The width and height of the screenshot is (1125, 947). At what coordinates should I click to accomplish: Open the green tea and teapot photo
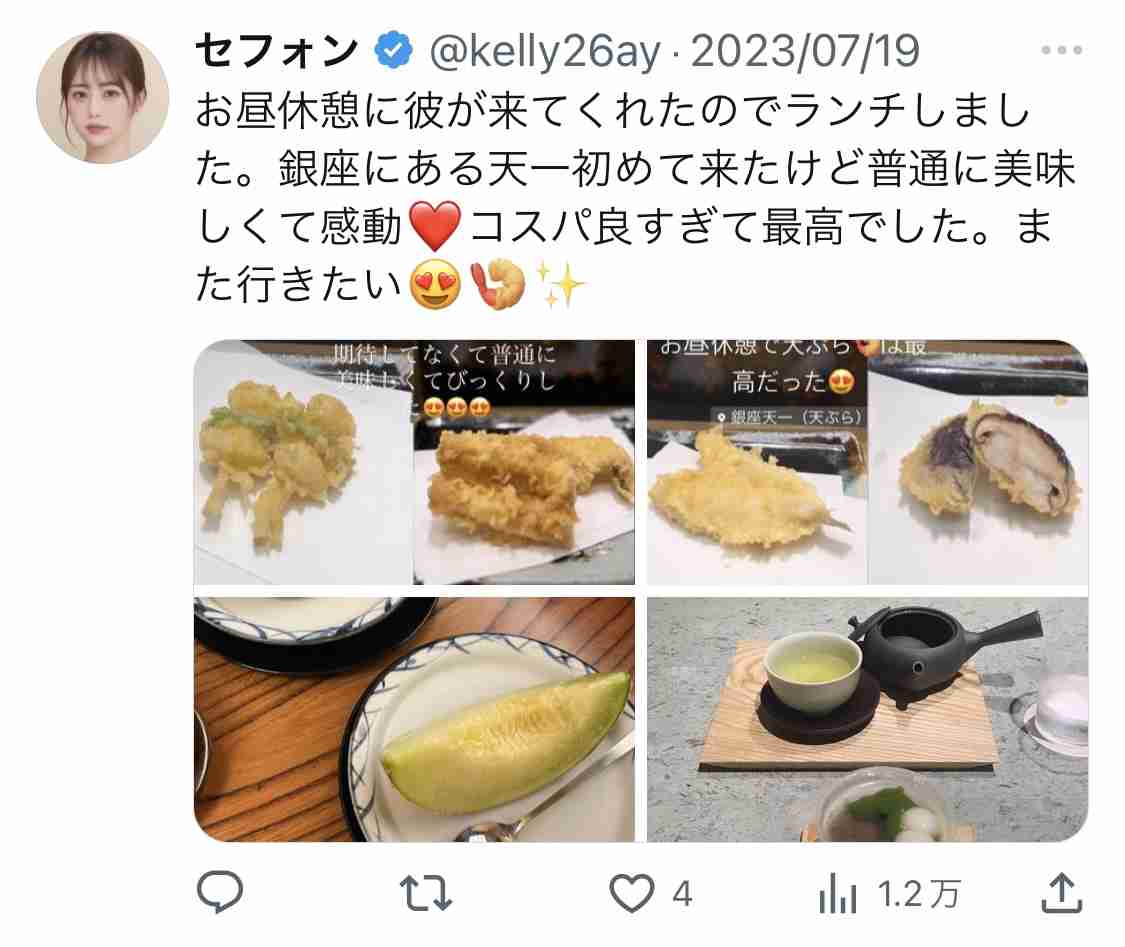tap(867, 720)
